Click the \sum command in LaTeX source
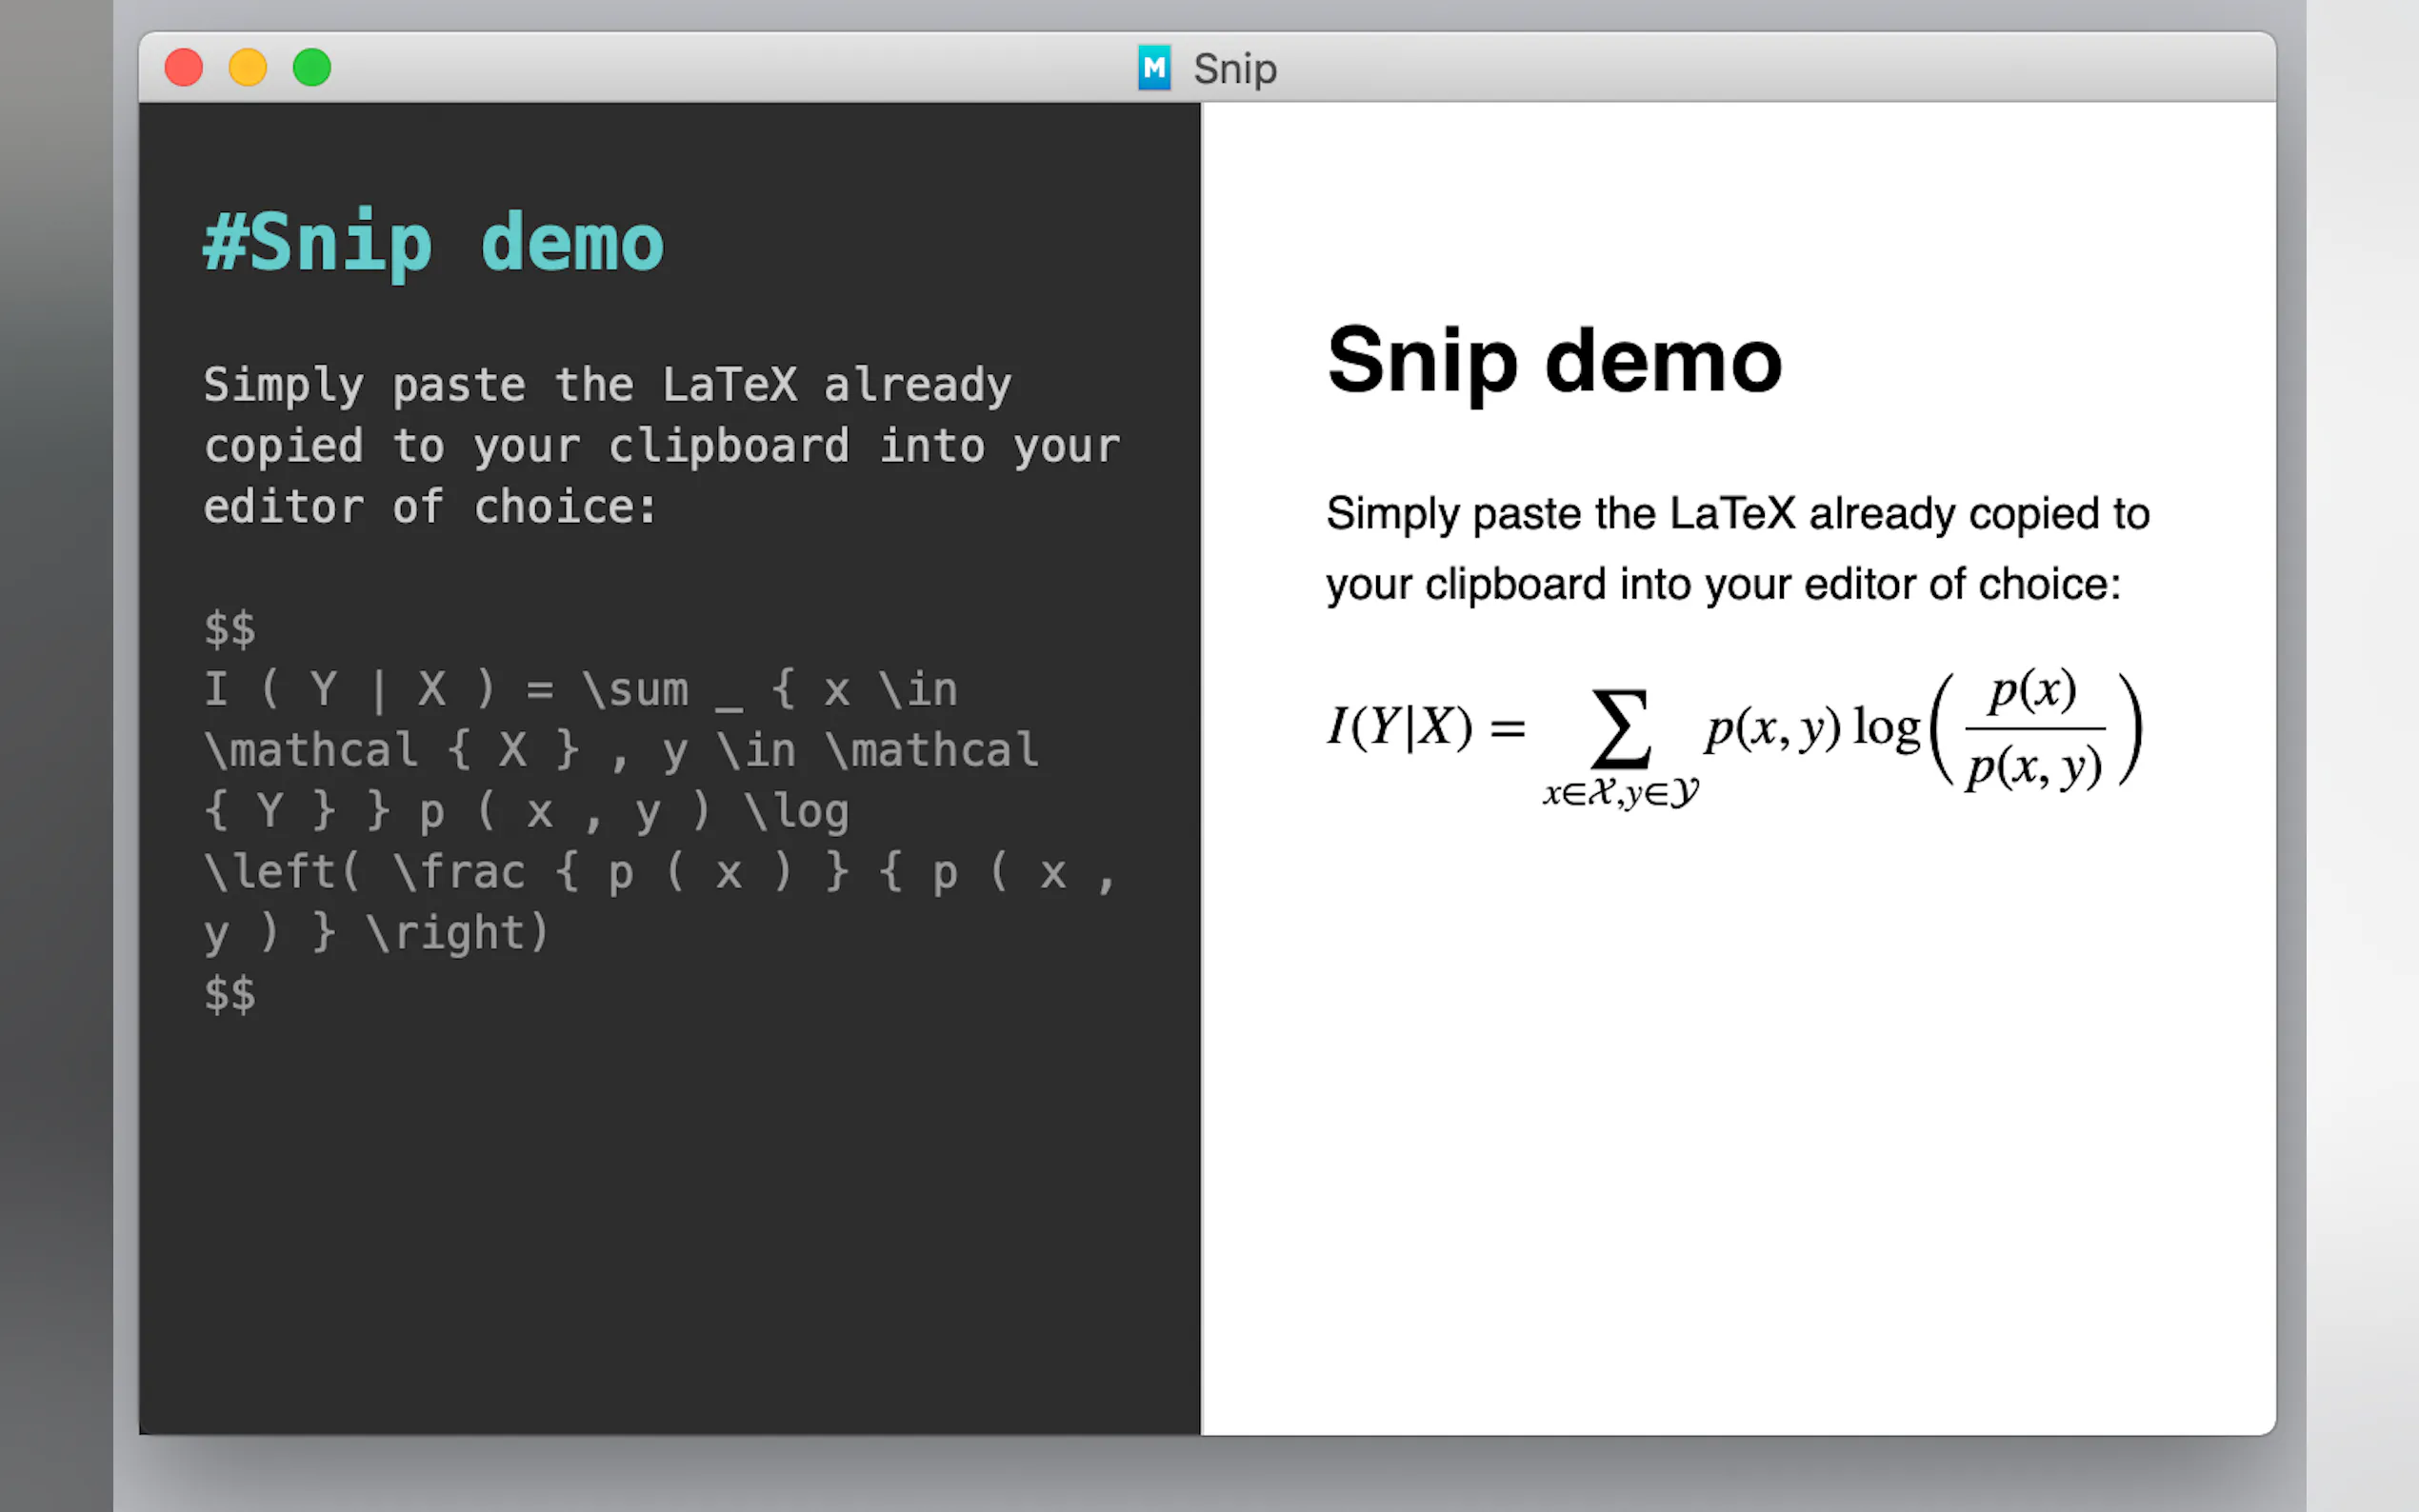This screenshot has width=2419, height=1512. point(636,690)
